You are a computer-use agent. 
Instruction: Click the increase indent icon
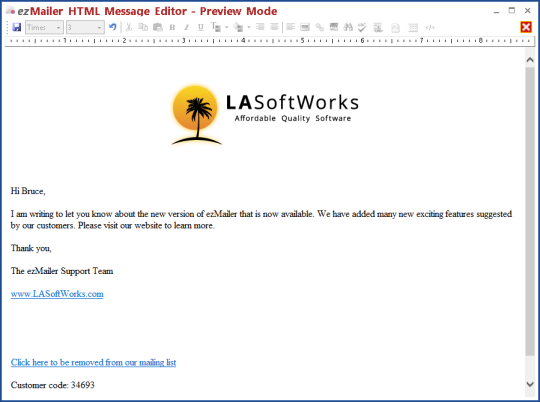point(274,27)
